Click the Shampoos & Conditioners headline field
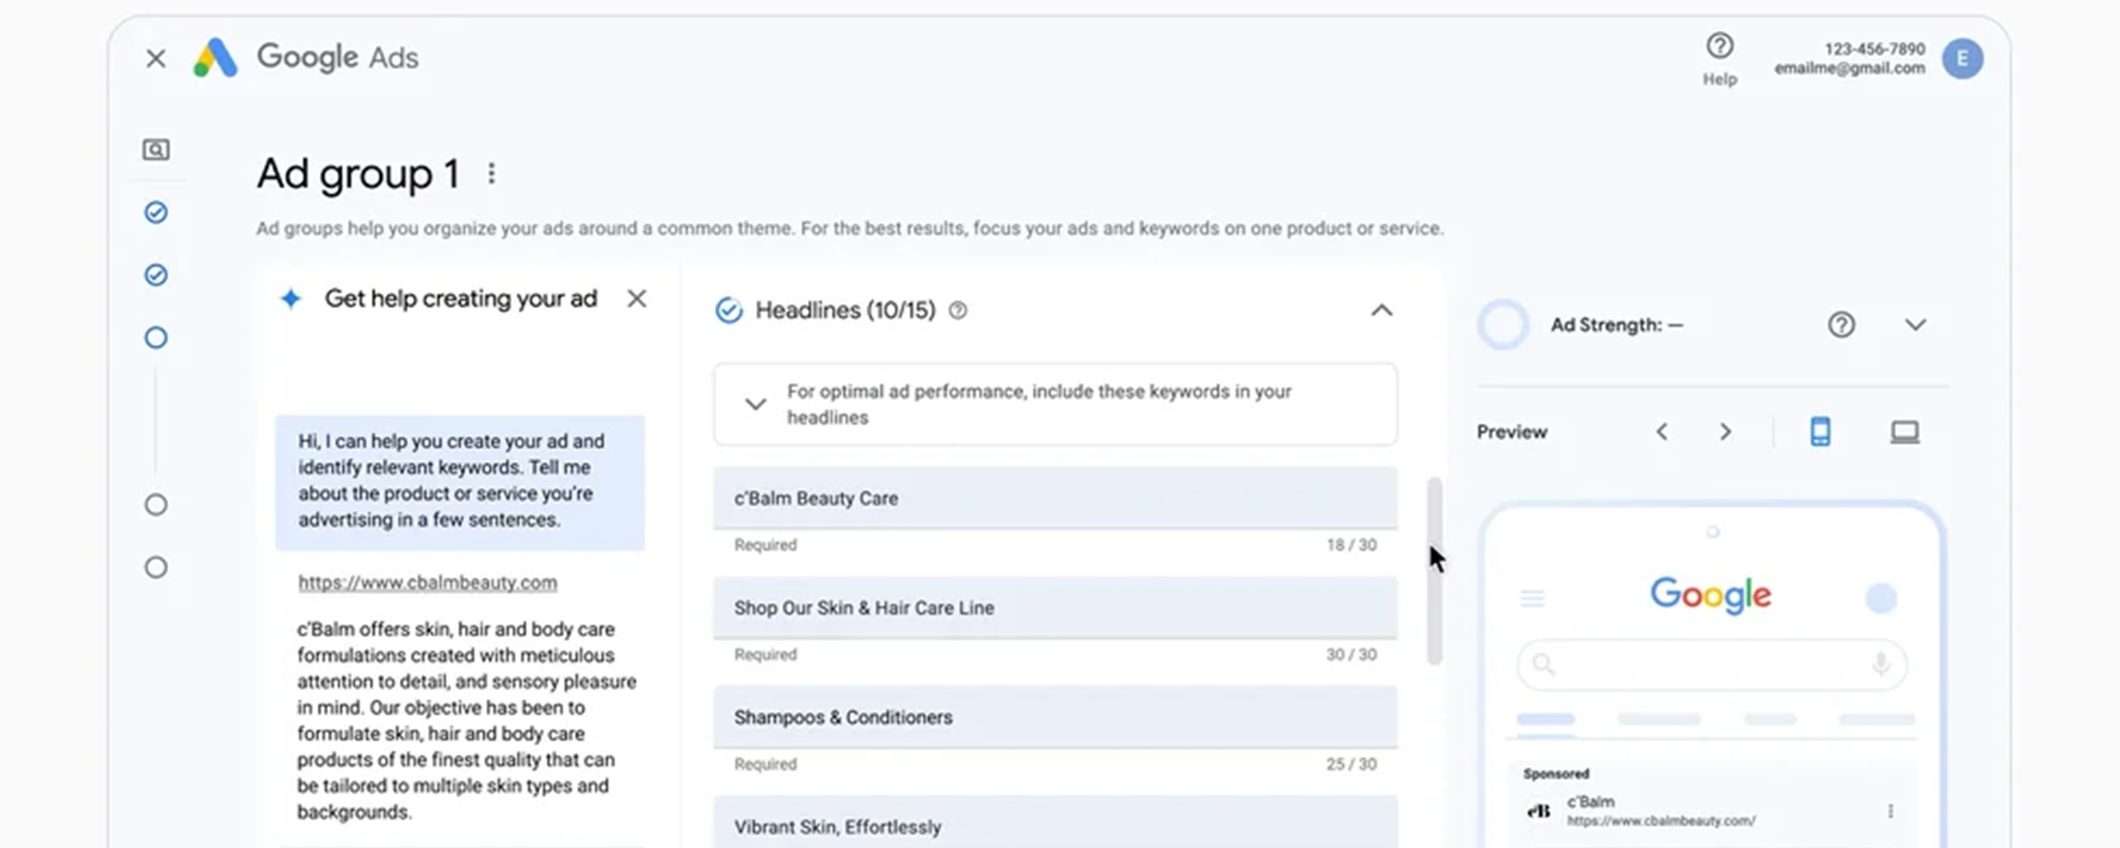The image size is (2120, 848). (1054, 717)
